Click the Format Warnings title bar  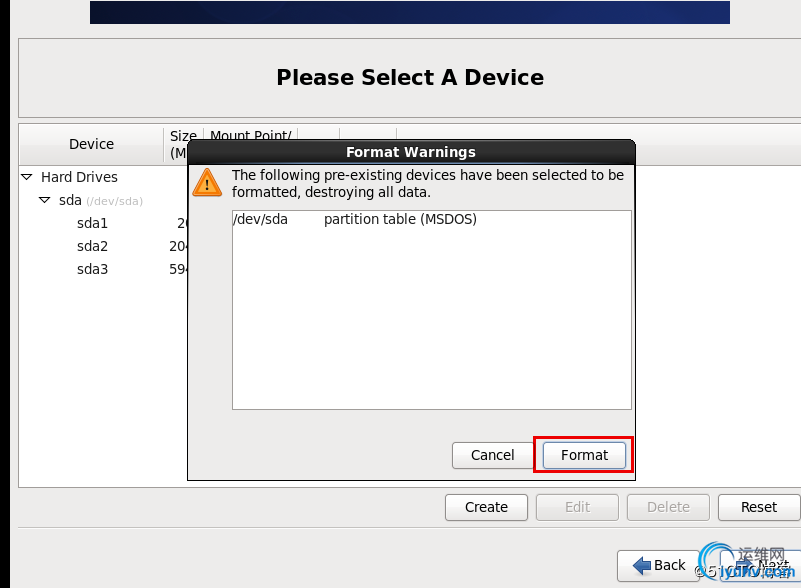coord(410,152)
